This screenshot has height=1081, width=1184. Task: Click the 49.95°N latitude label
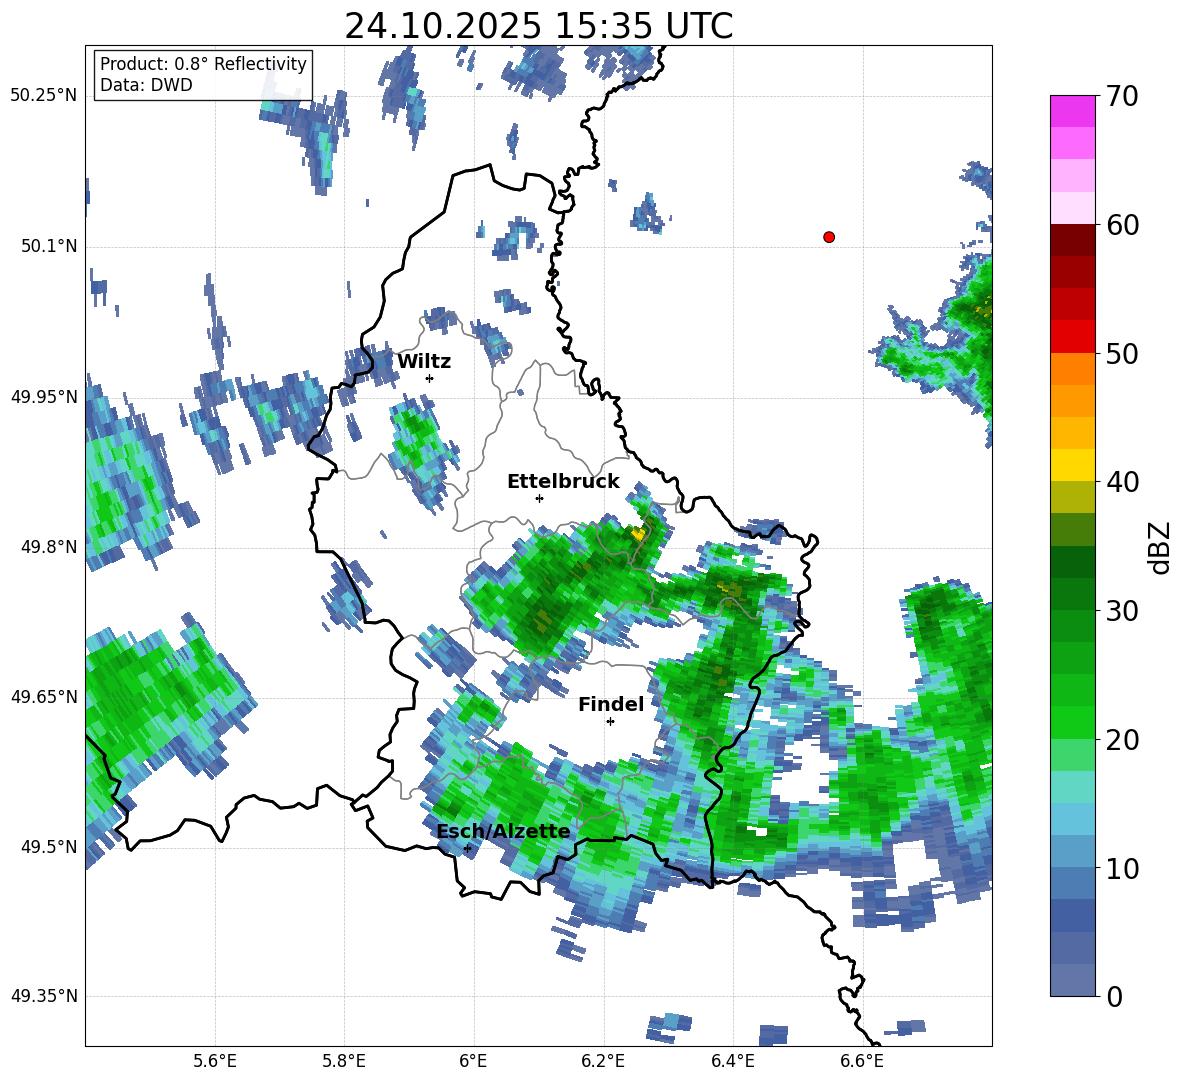(44, 396)
